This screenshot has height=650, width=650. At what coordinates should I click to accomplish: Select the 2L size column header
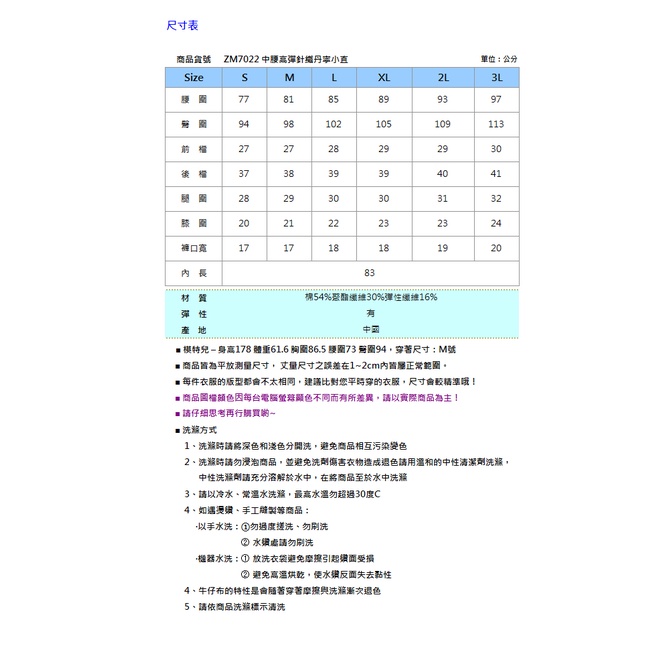[x=443, y=77]
